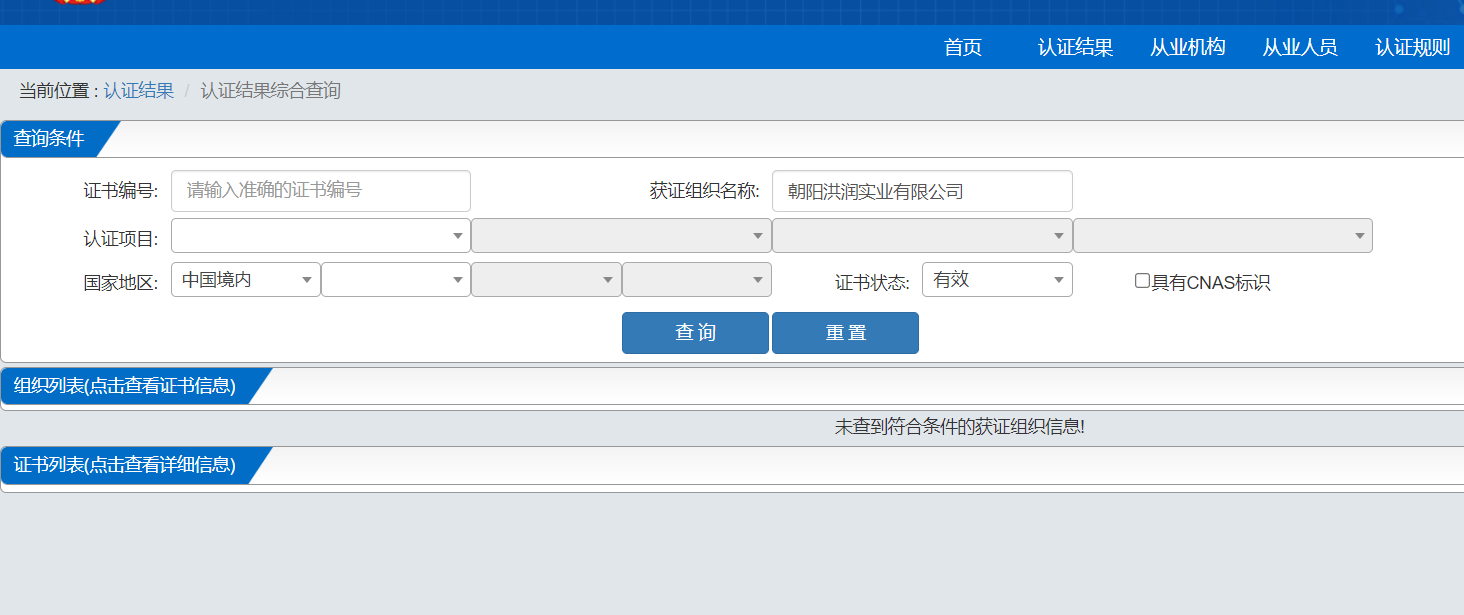Select the 查询条件 panel header
Viewport: 1464px width, 615px height.
click(x=49, y=139)
